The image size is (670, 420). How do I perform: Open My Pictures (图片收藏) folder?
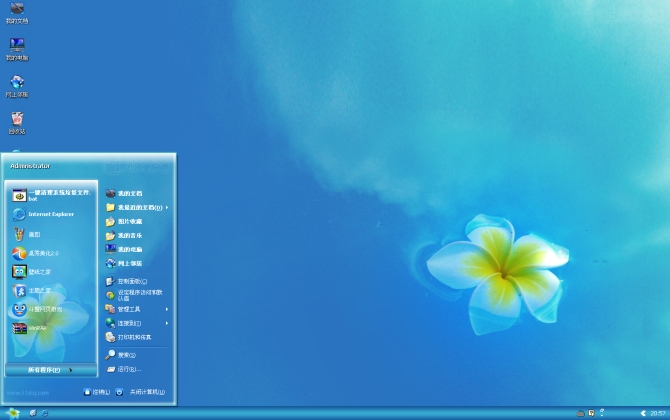tap(124, 221)
